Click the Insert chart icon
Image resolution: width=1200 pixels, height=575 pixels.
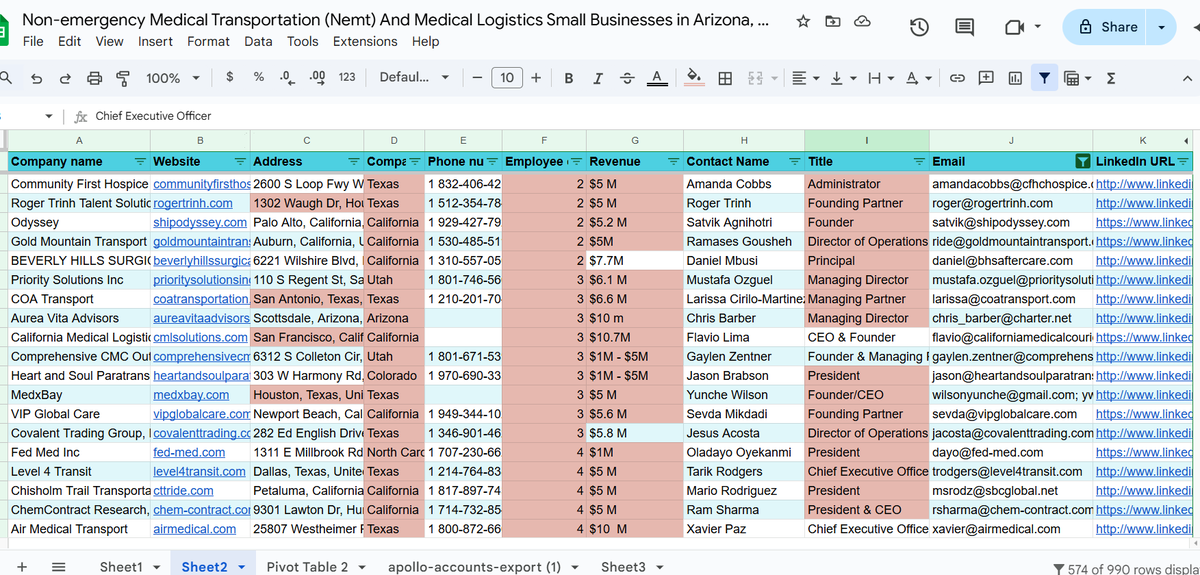[1015, 78]
